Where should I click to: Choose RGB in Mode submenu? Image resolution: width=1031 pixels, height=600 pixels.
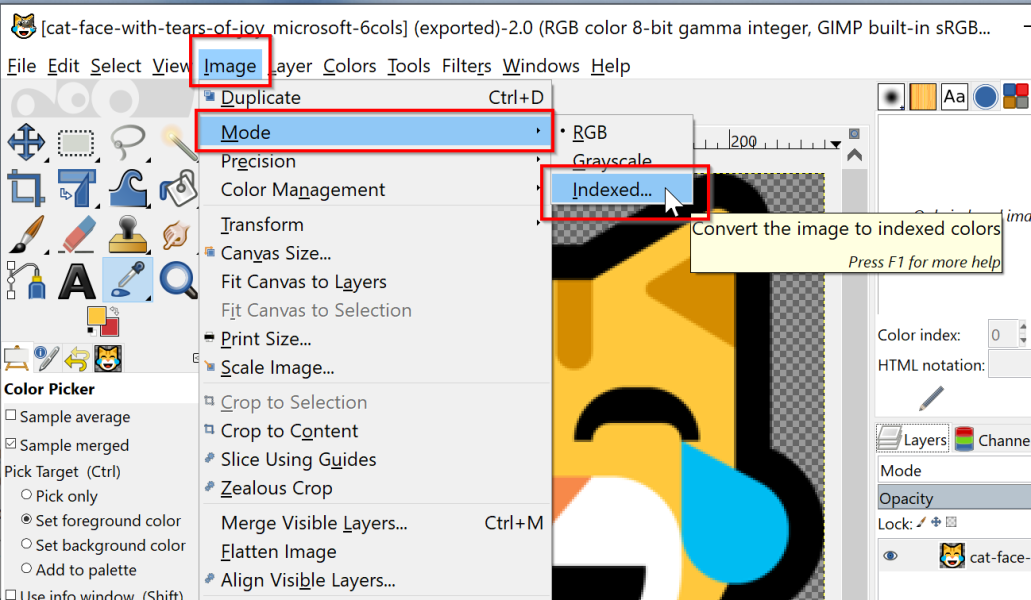tap(623, 133)
